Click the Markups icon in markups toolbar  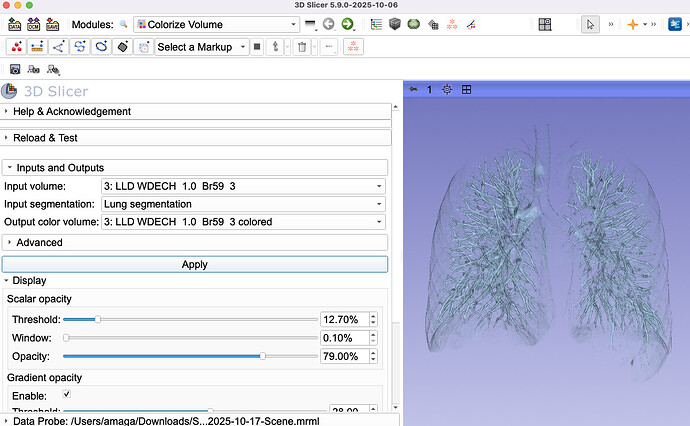tap(353, 47)
